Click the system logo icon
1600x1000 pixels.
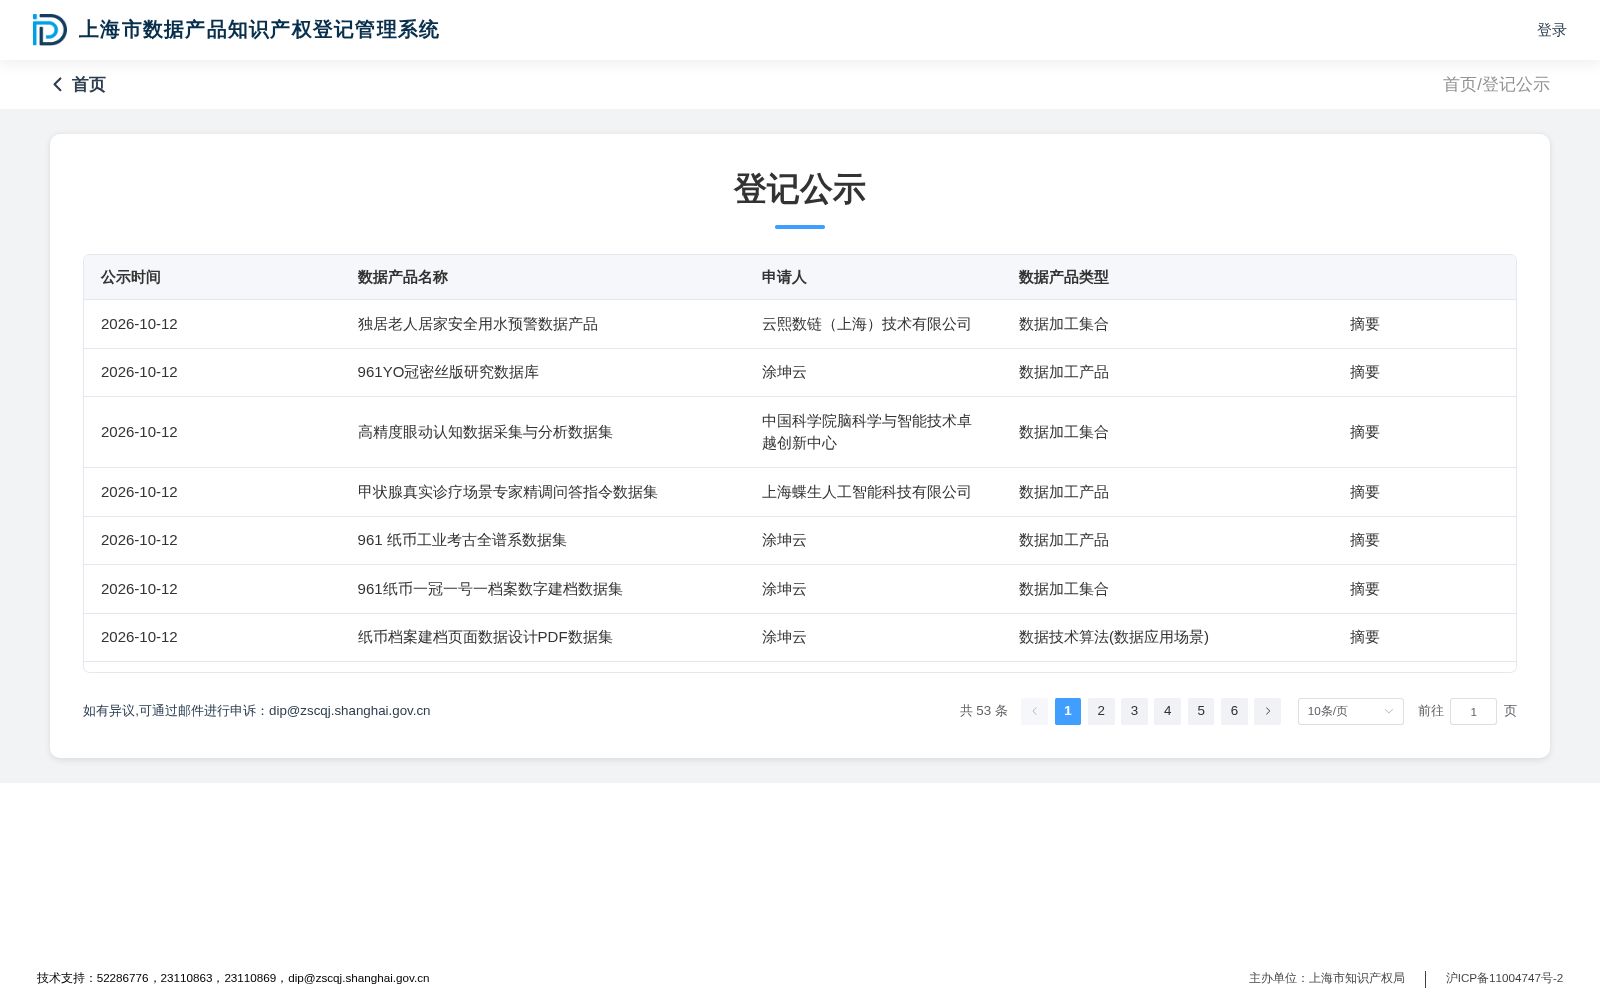click(49, 30)
